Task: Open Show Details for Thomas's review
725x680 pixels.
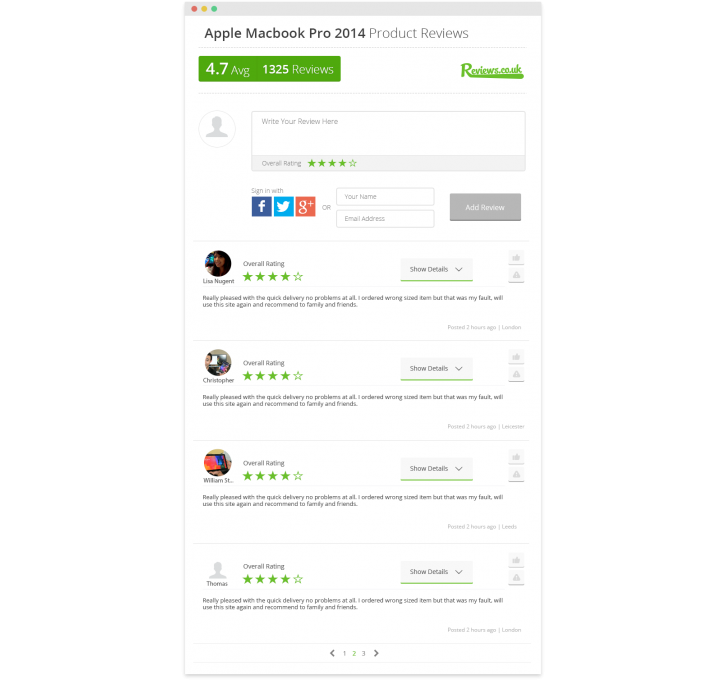Action: click(436, 572)
